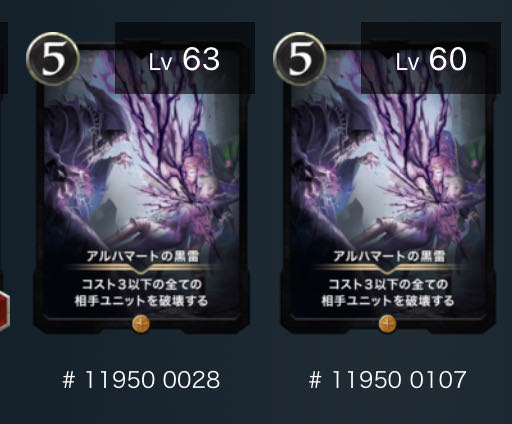Viewport: 512px width, 424px height.
Task: Tap effect text コスト3以下の全ての on right card
Action: point(388,284)
